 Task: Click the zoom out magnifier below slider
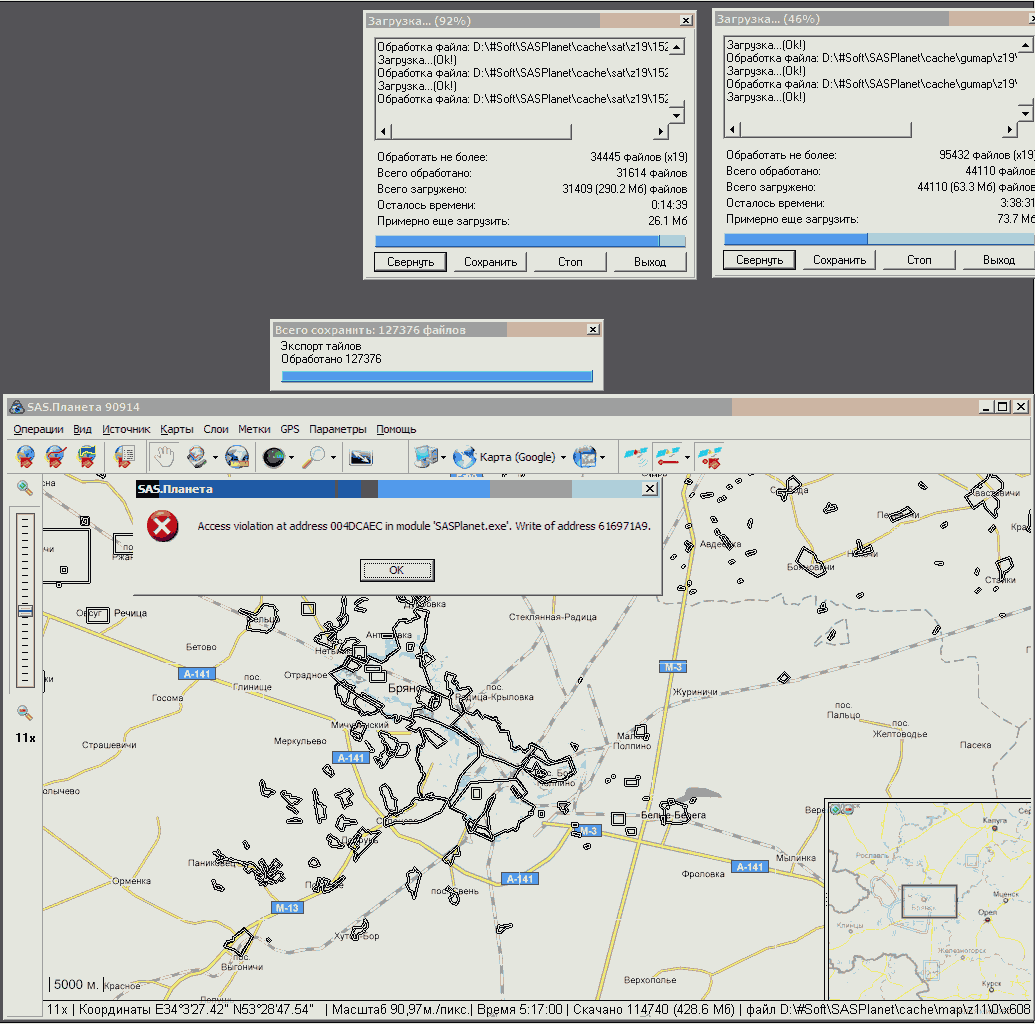click(x=25, y=713)
